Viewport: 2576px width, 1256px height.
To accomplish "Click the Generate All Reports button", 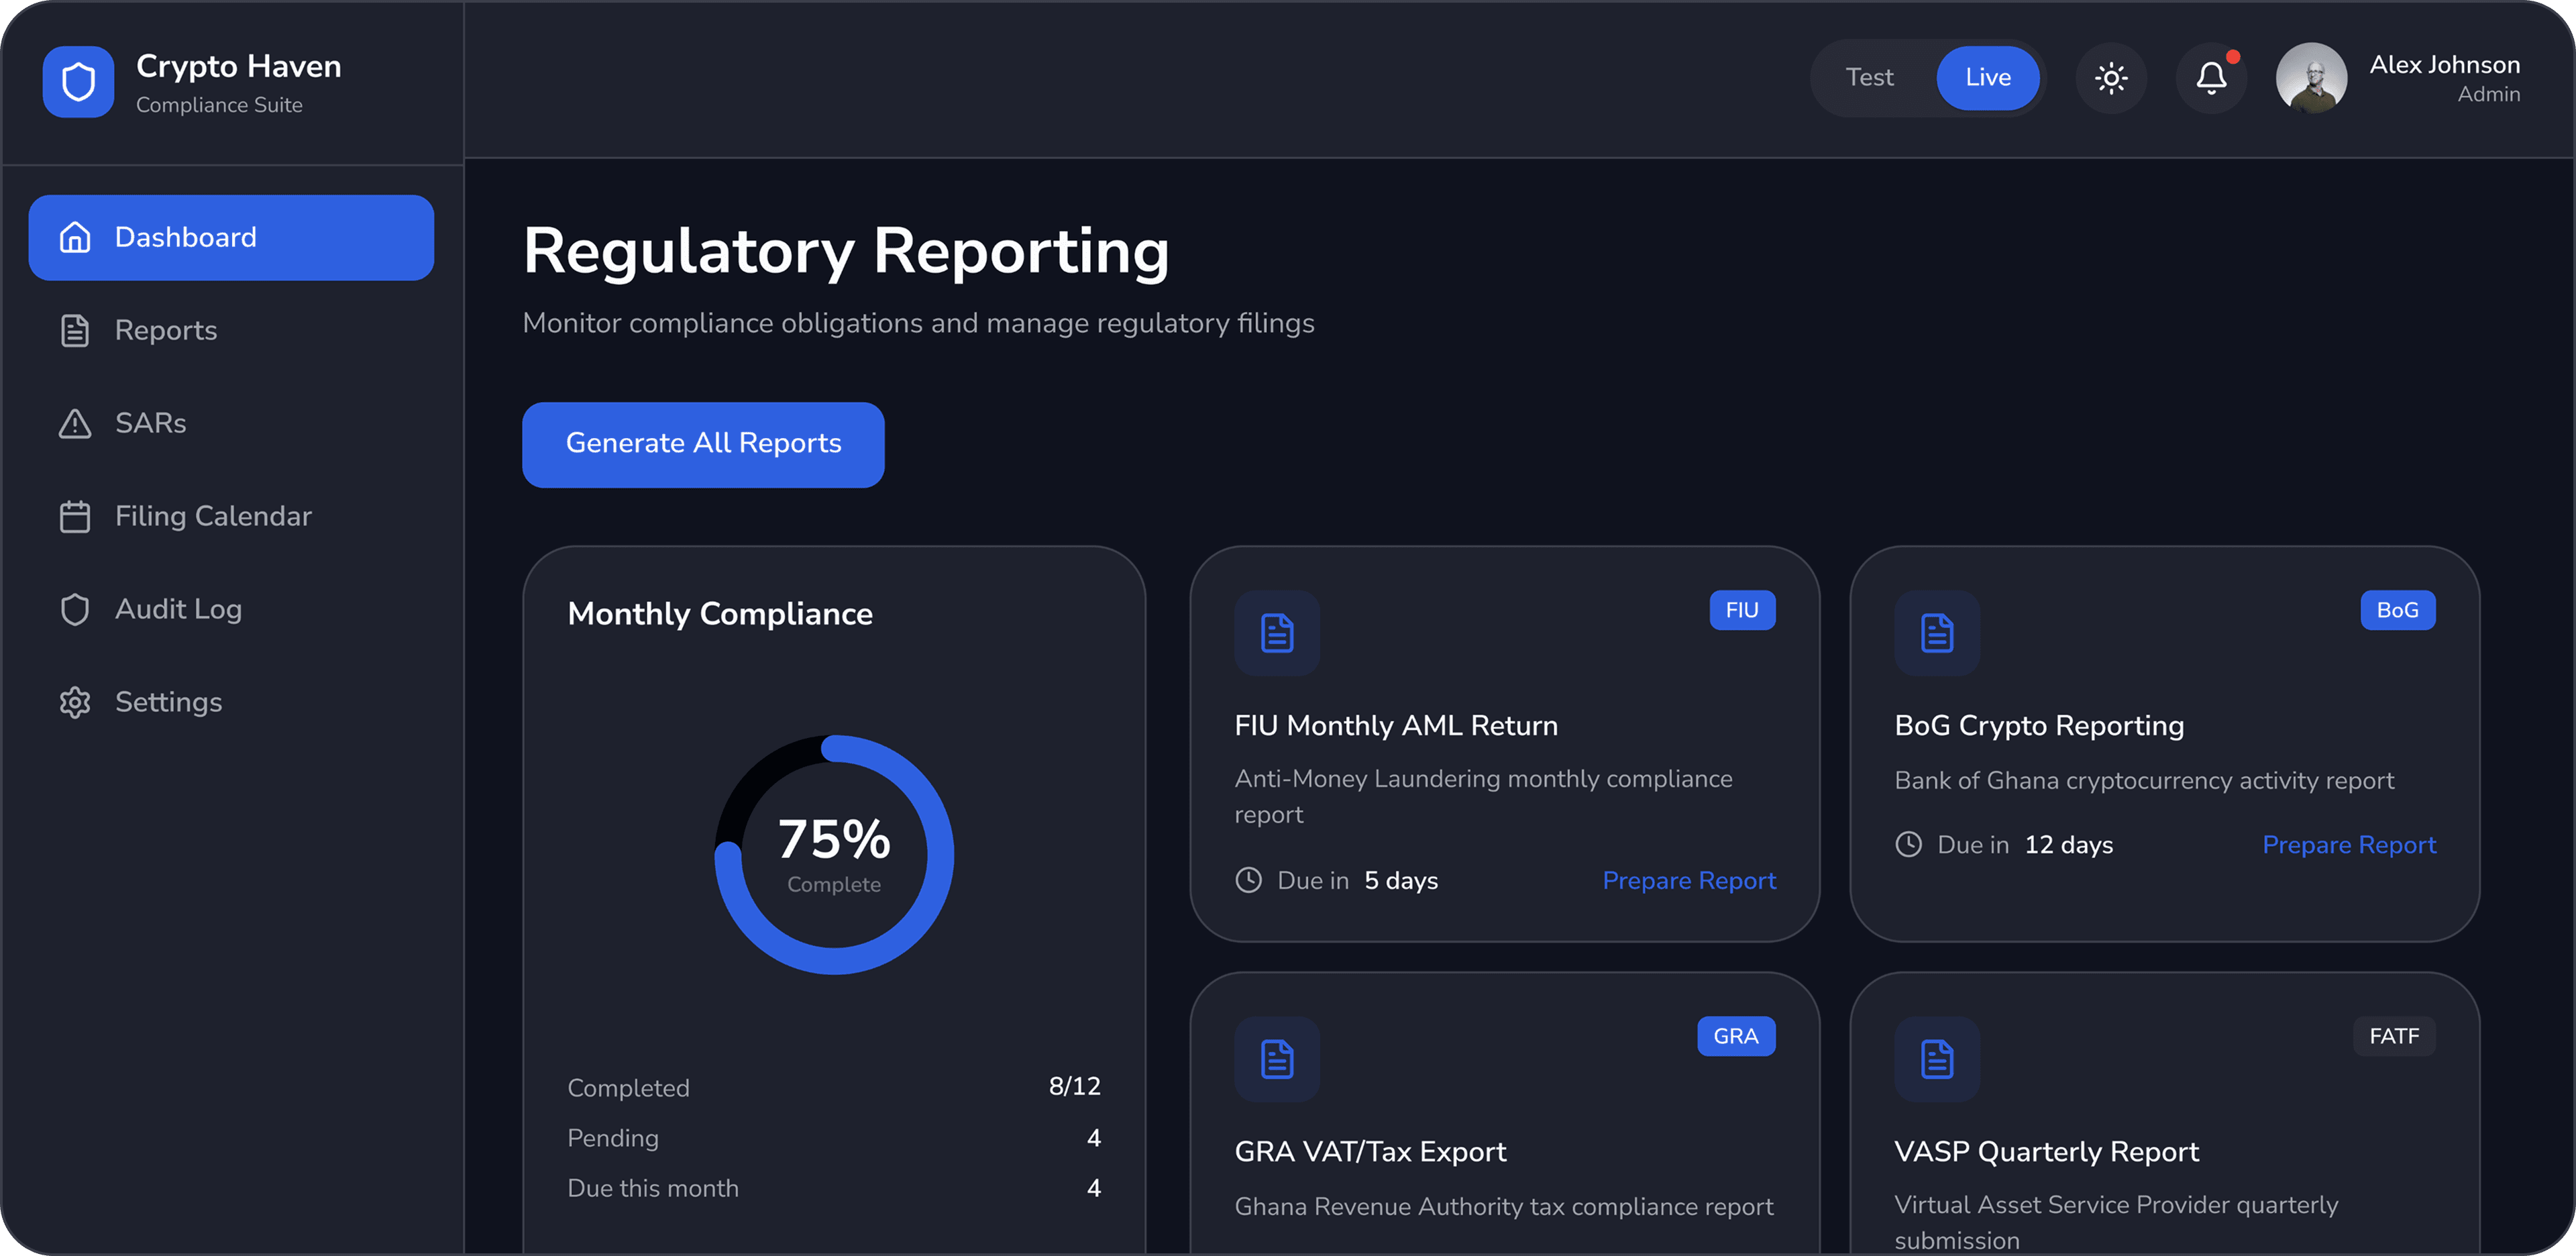I will pyautogui.click(x=703, y=444).
